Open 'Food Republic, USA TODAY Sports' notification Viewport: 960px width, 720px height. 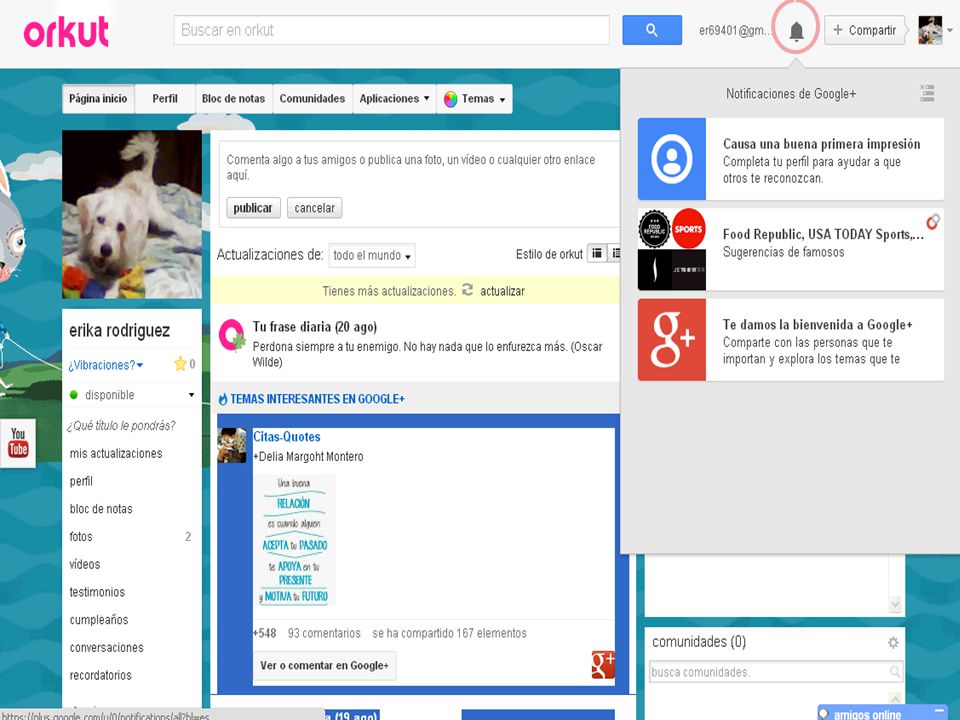[x=790, y=249]
